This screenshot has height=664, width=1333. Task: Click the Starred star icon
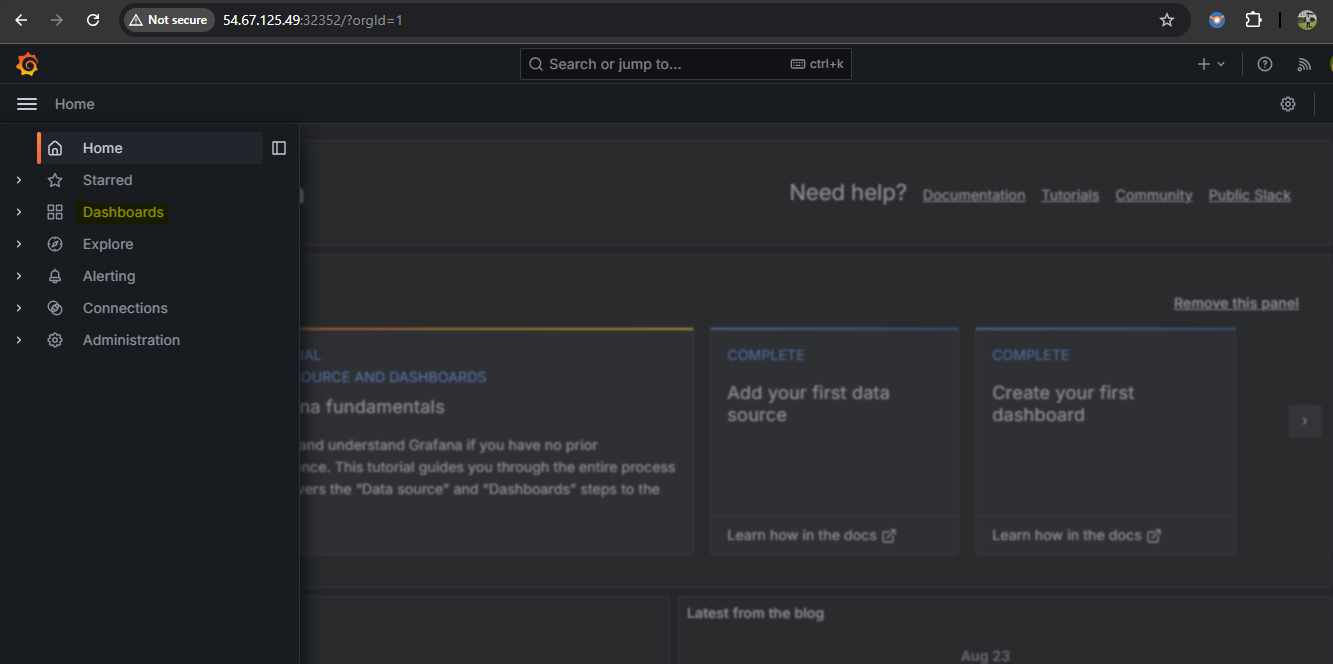55,180
